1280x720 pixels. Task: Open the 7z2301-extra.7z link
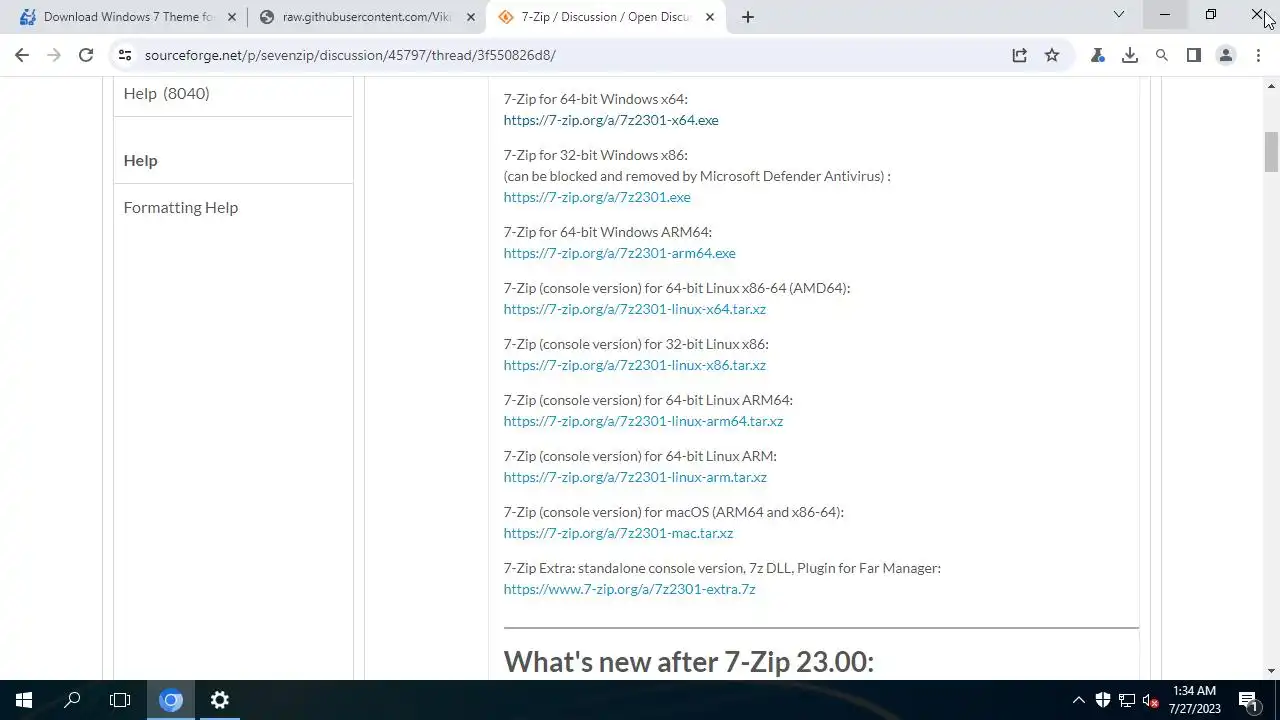coord(629,589)
